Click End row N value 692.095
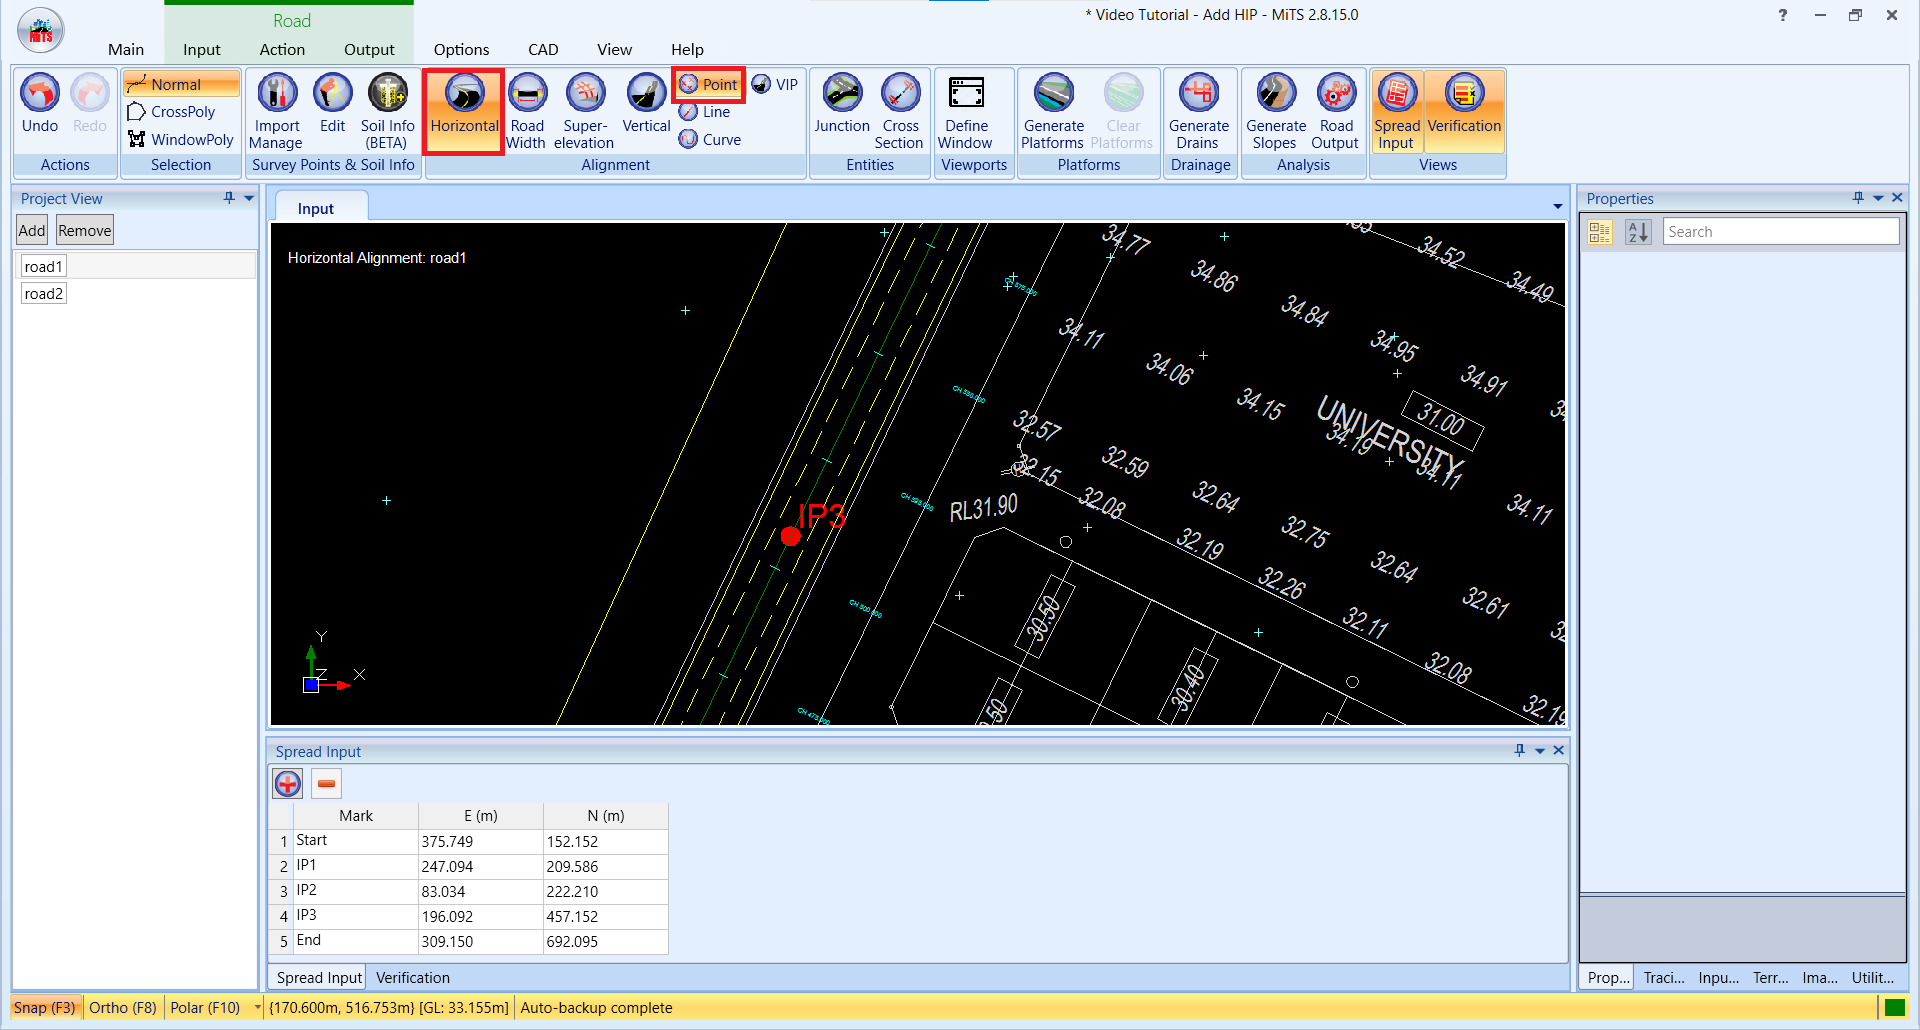1920x1030 pixels. point(605,941)
